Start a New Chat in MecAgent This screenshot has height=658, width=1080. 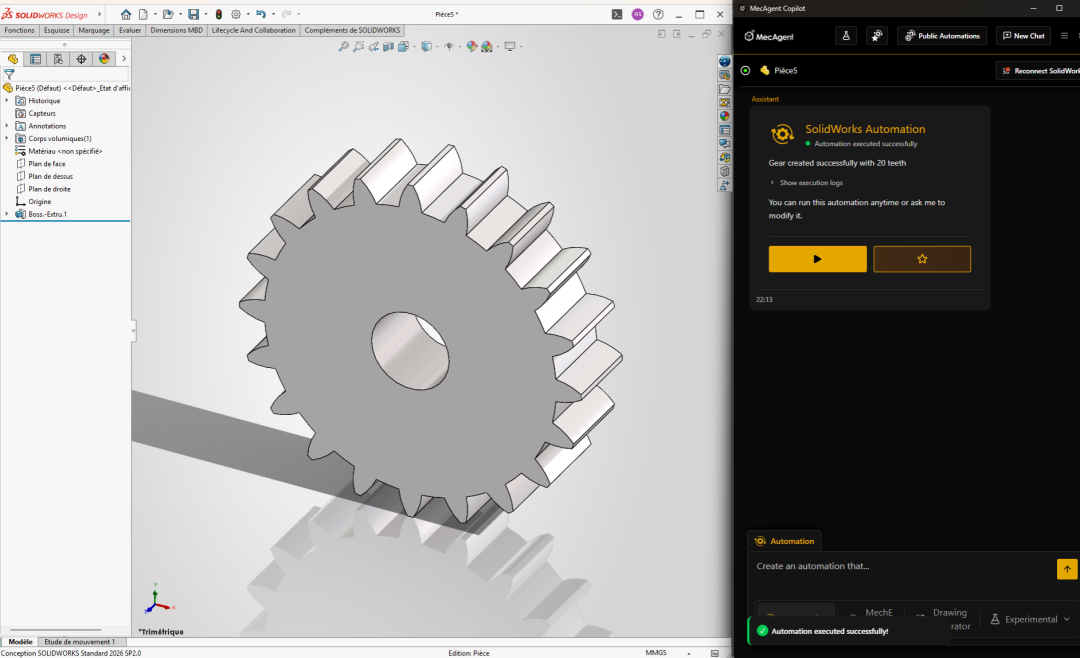1024,36
